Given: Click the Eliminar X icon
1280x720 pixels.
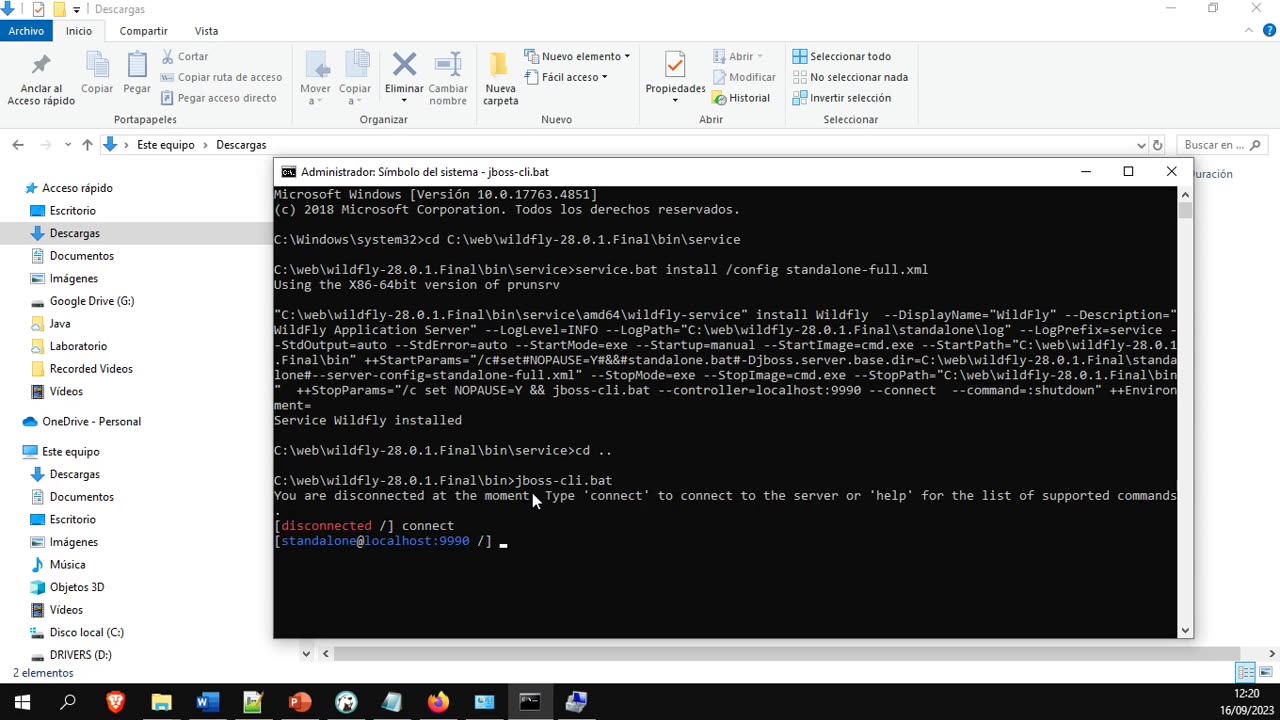Looking at the screenshot, I should click(404, 66).
